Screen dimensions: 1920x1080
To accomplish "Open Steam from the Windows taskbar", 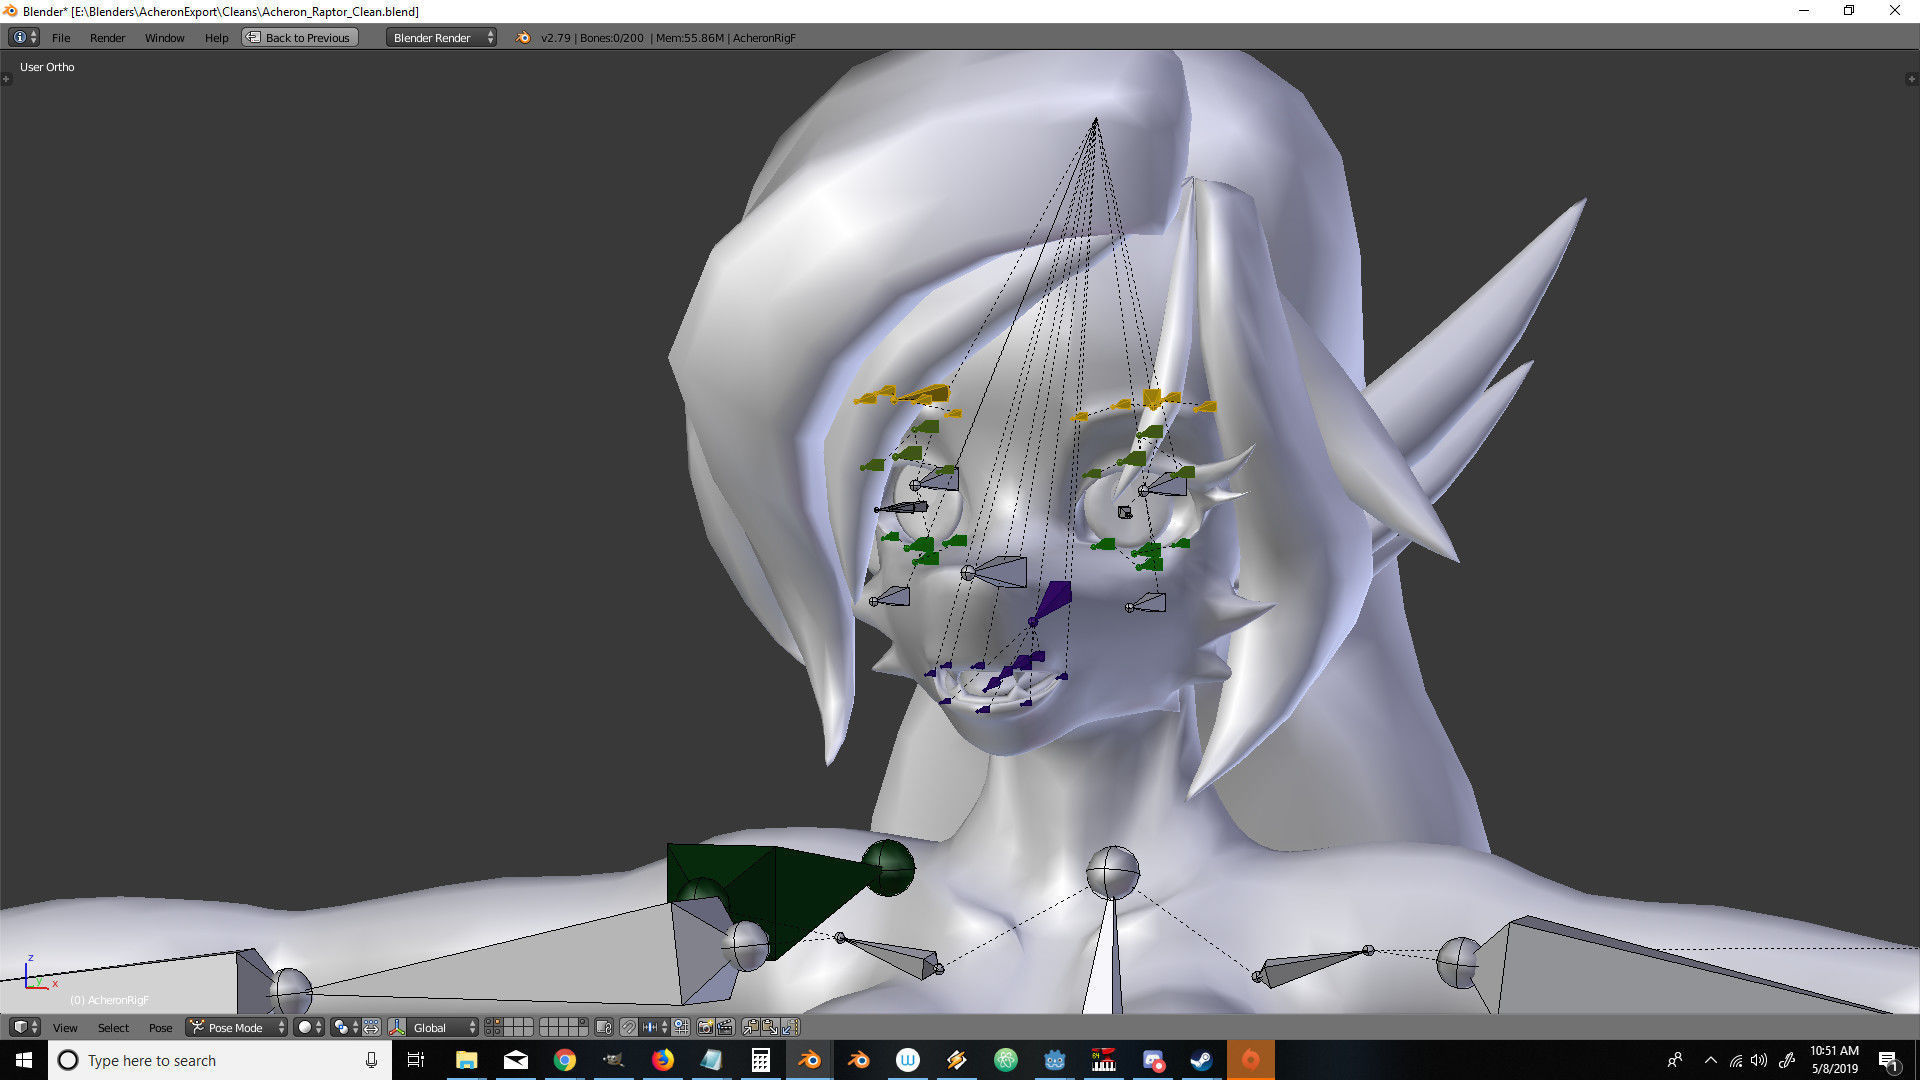I will (x=1201, y=1060).
